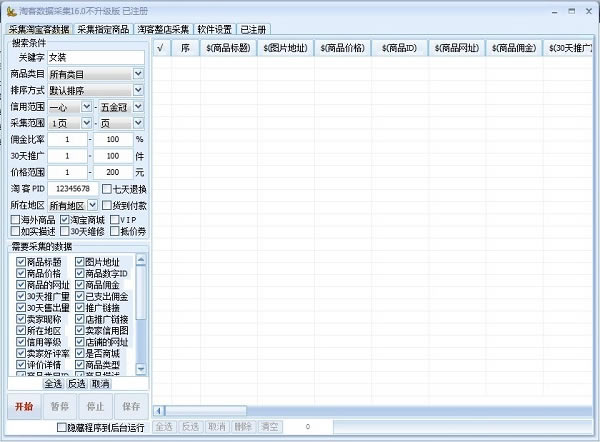Uncheck the 淘宝商城 option
This screenshot has height=442, width=600.
pyautogui.click(x=65, y=219)
